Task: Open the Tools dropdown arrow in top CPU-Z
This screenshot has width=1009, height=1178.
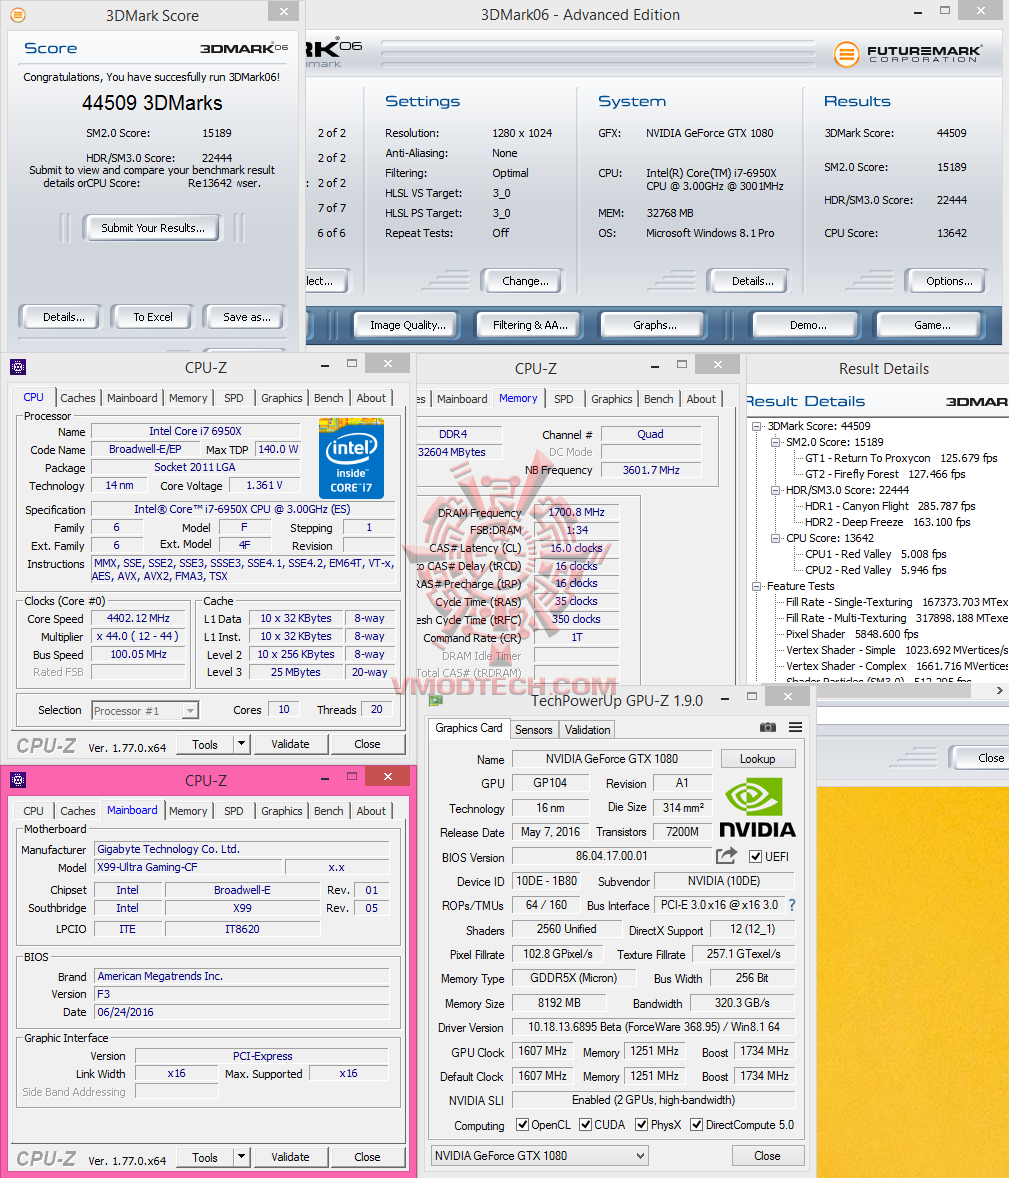Action: click(x=241, y=744)
